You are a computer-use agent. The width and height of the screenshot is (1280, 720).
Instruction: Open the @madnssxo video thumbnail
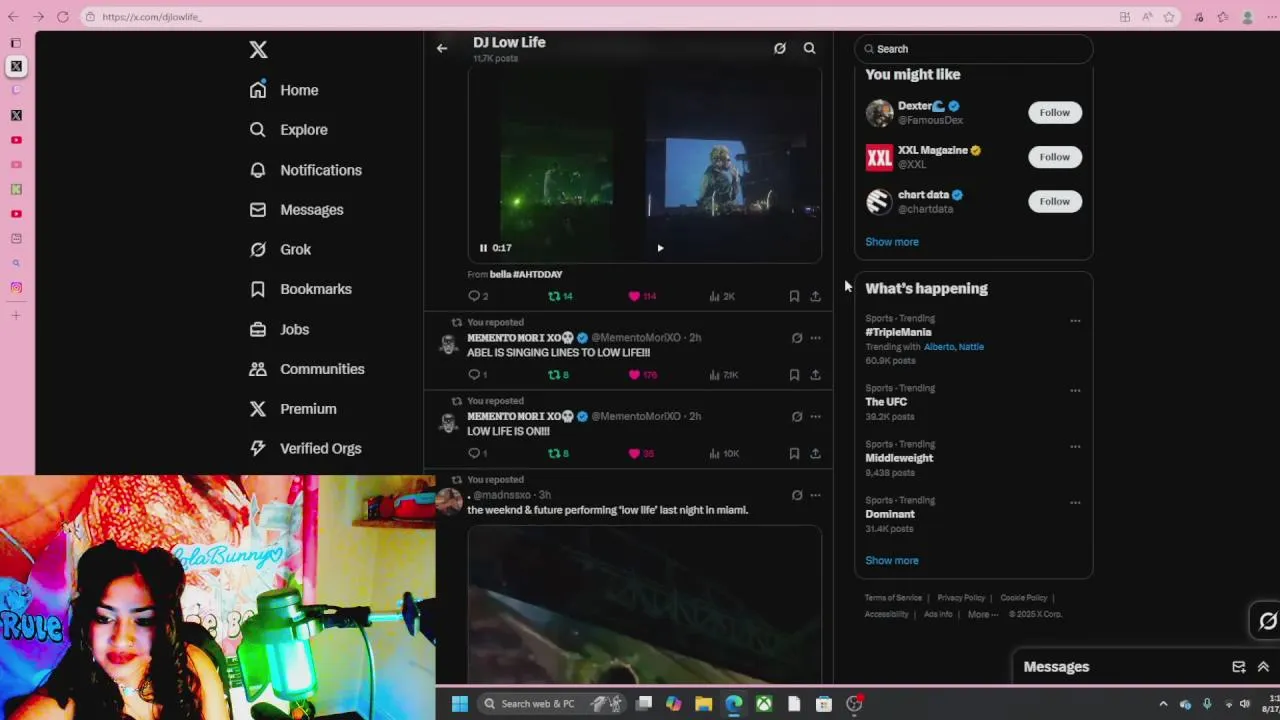(645, 605)
